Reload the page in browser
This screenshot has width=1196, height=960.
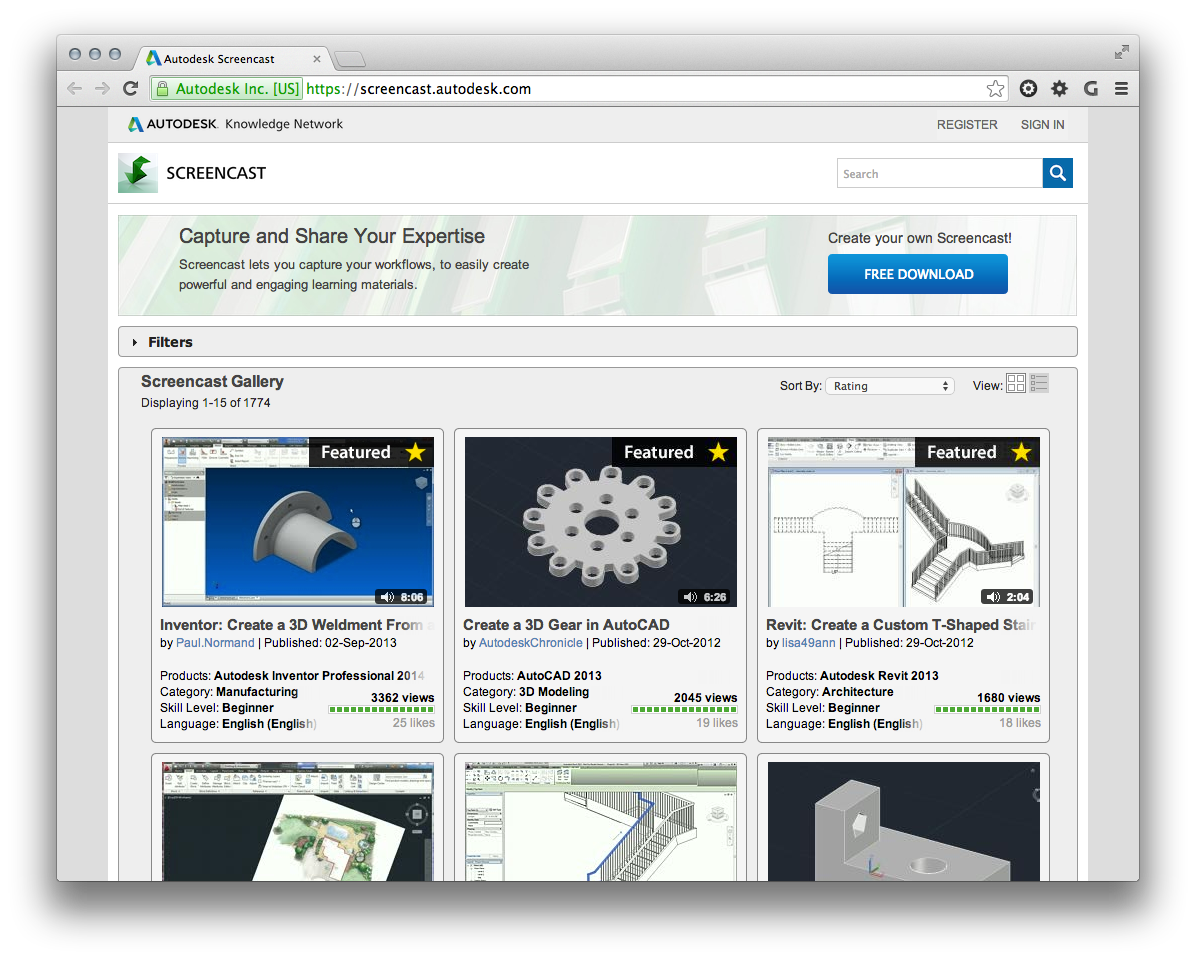(130, 89)
